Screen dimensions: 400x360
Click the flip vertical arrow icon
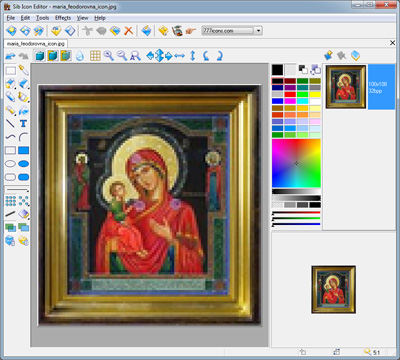pyautogui.click(x=193, y=56)
